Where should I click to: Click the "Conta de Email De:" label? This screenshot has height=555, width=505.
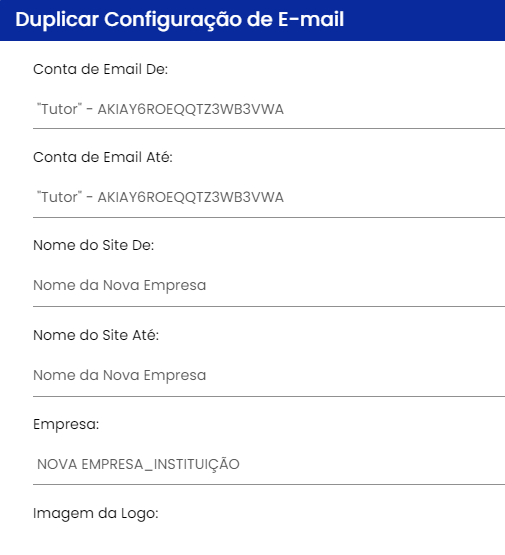(101, 69)
